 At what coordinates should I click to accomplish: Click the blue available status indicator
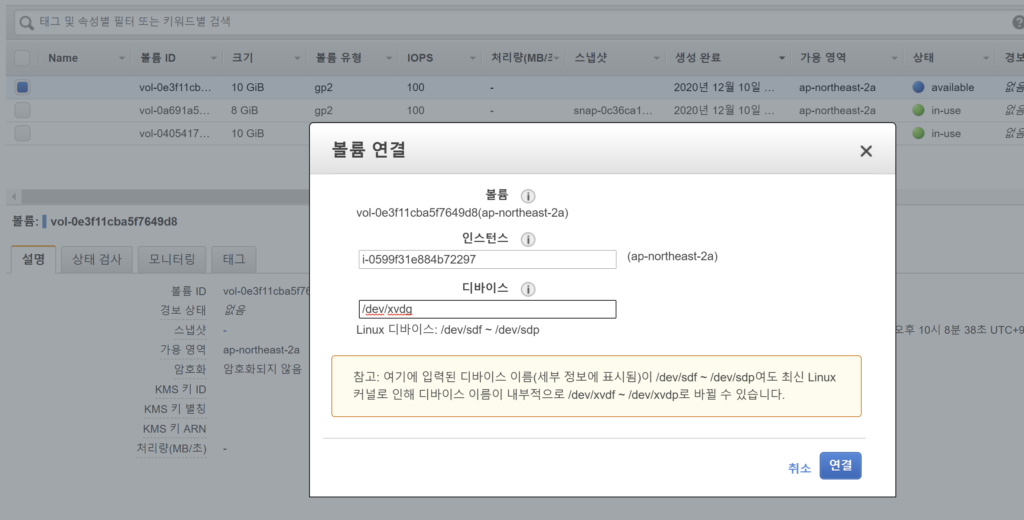(919, 87)
